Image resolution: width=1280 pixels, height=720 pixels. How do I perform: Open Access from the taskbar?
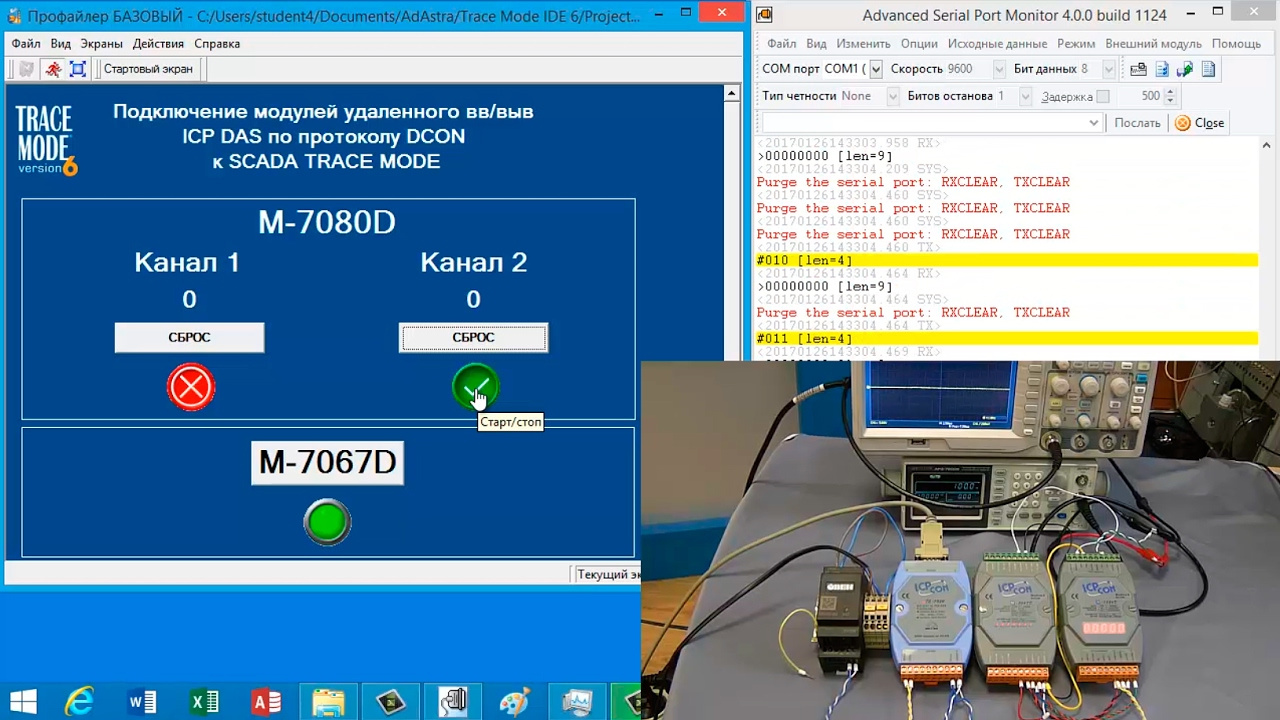[266, 702]
